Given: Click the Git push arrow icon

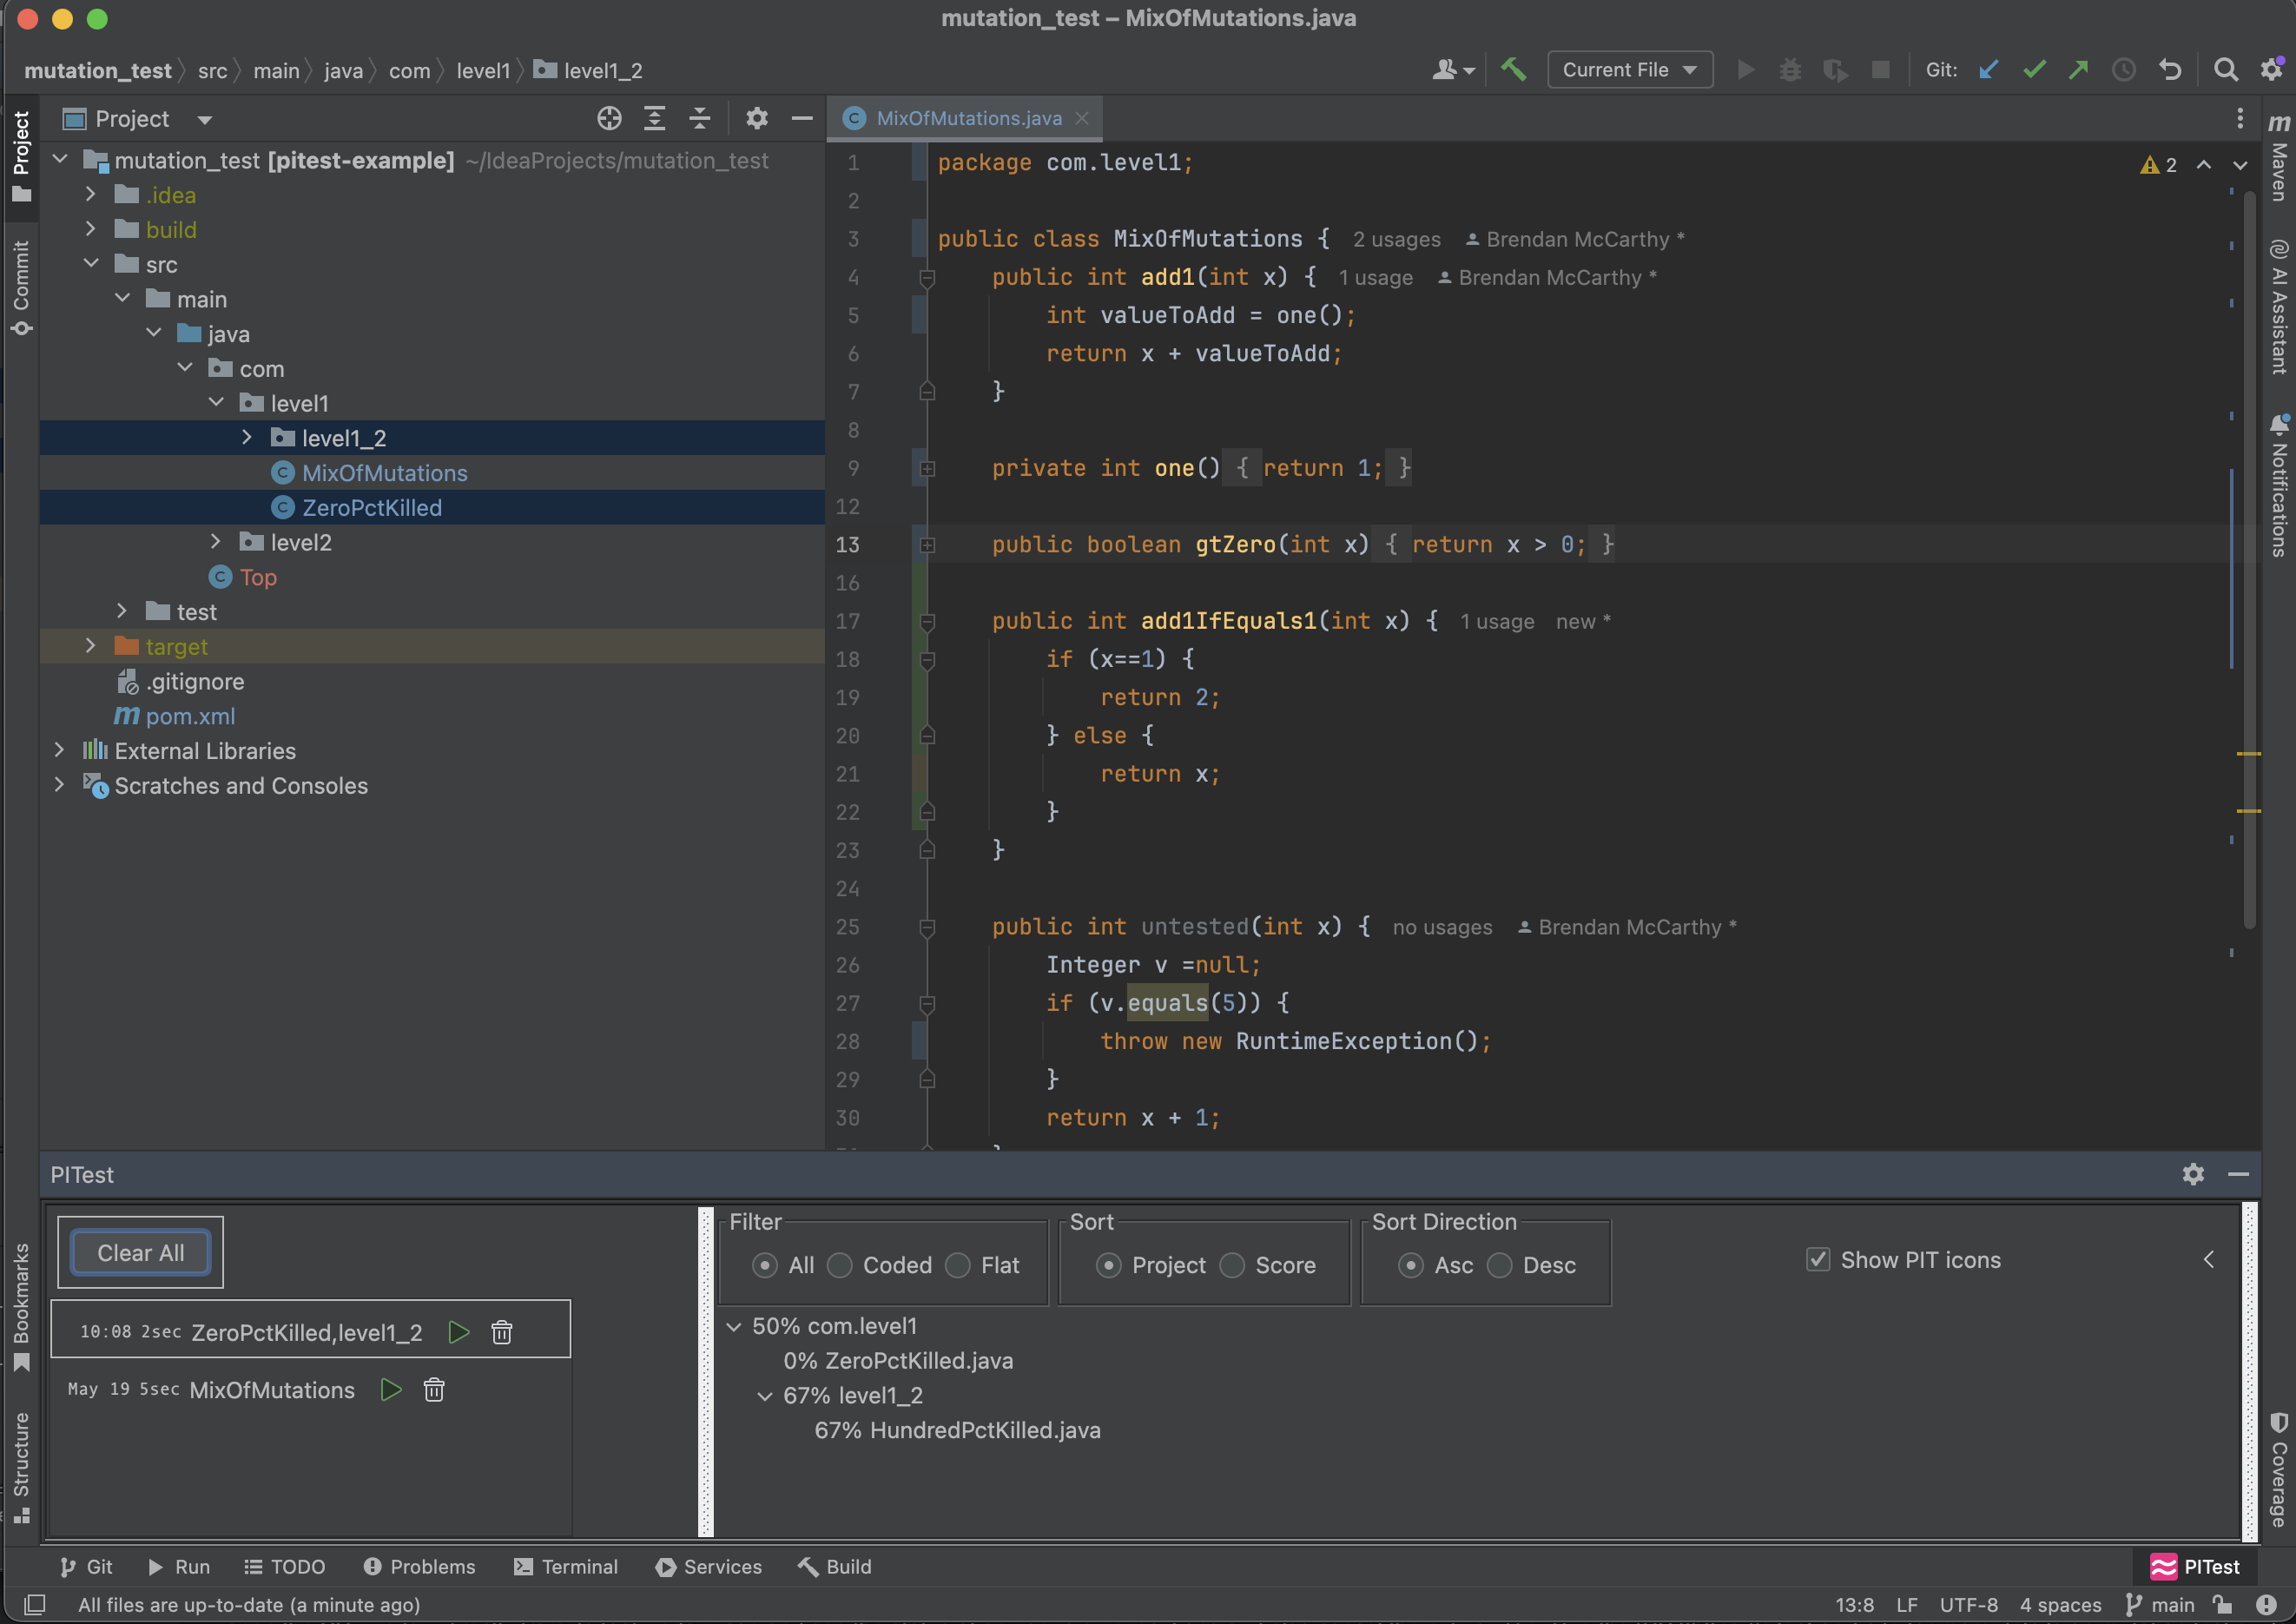Looking at the screenshot, I should tap(2078, 70).
